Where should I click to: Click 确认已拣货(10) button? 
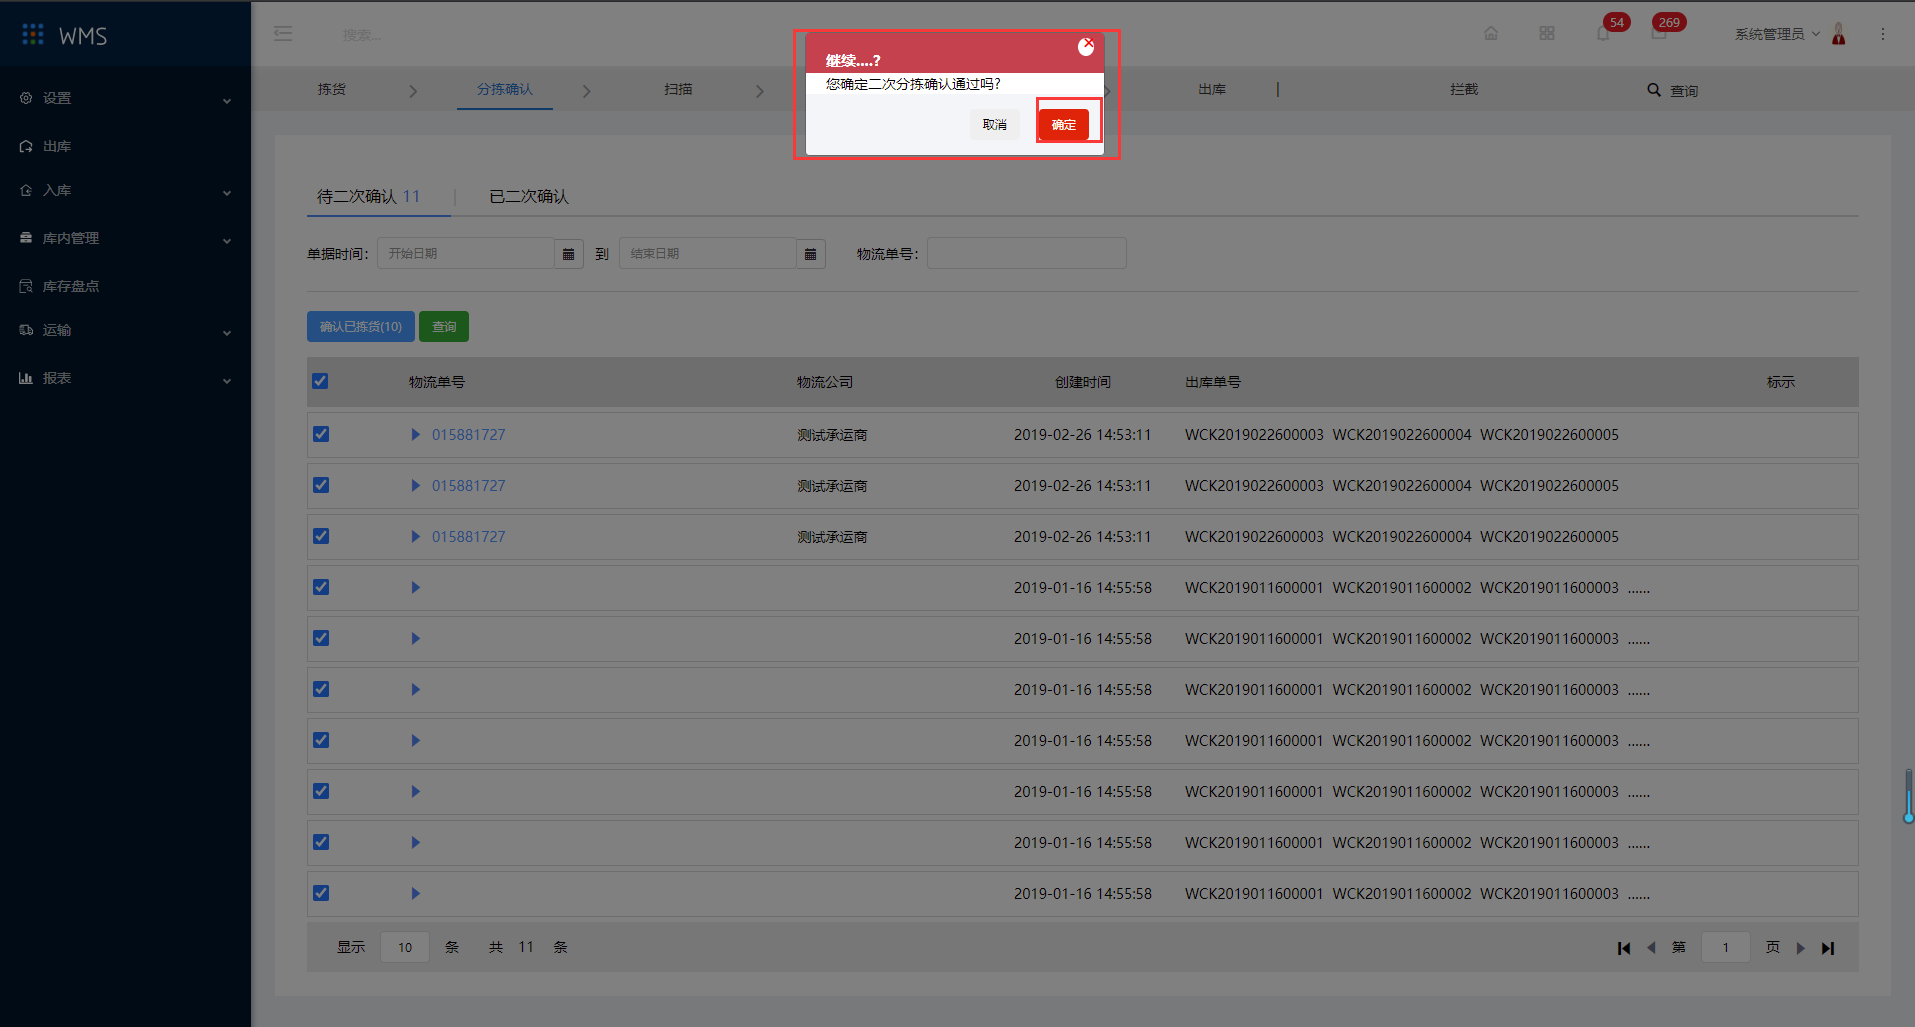click(x=361, y=327)
